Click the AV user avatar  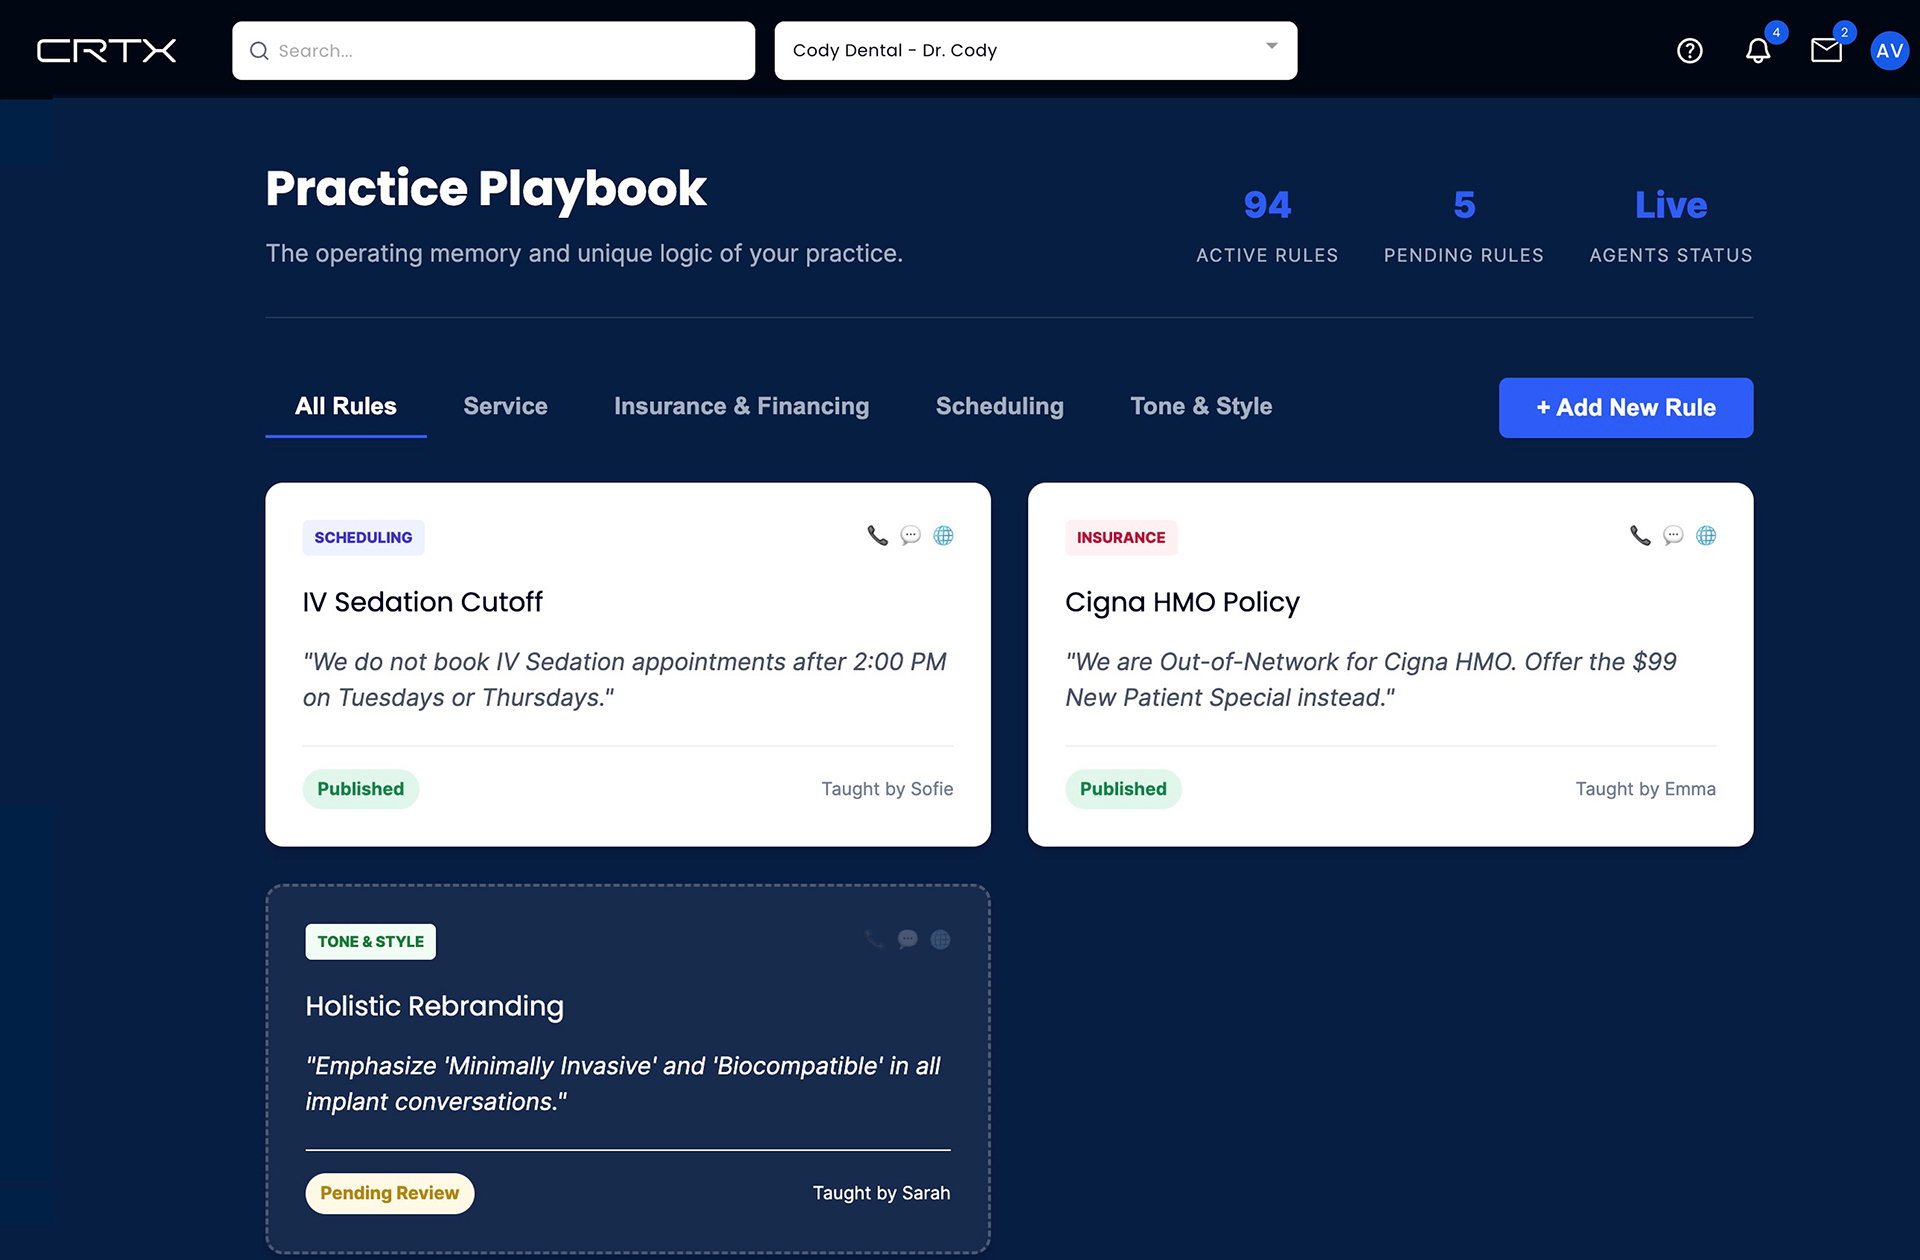pyautogui.click(x=1889, y=51)
